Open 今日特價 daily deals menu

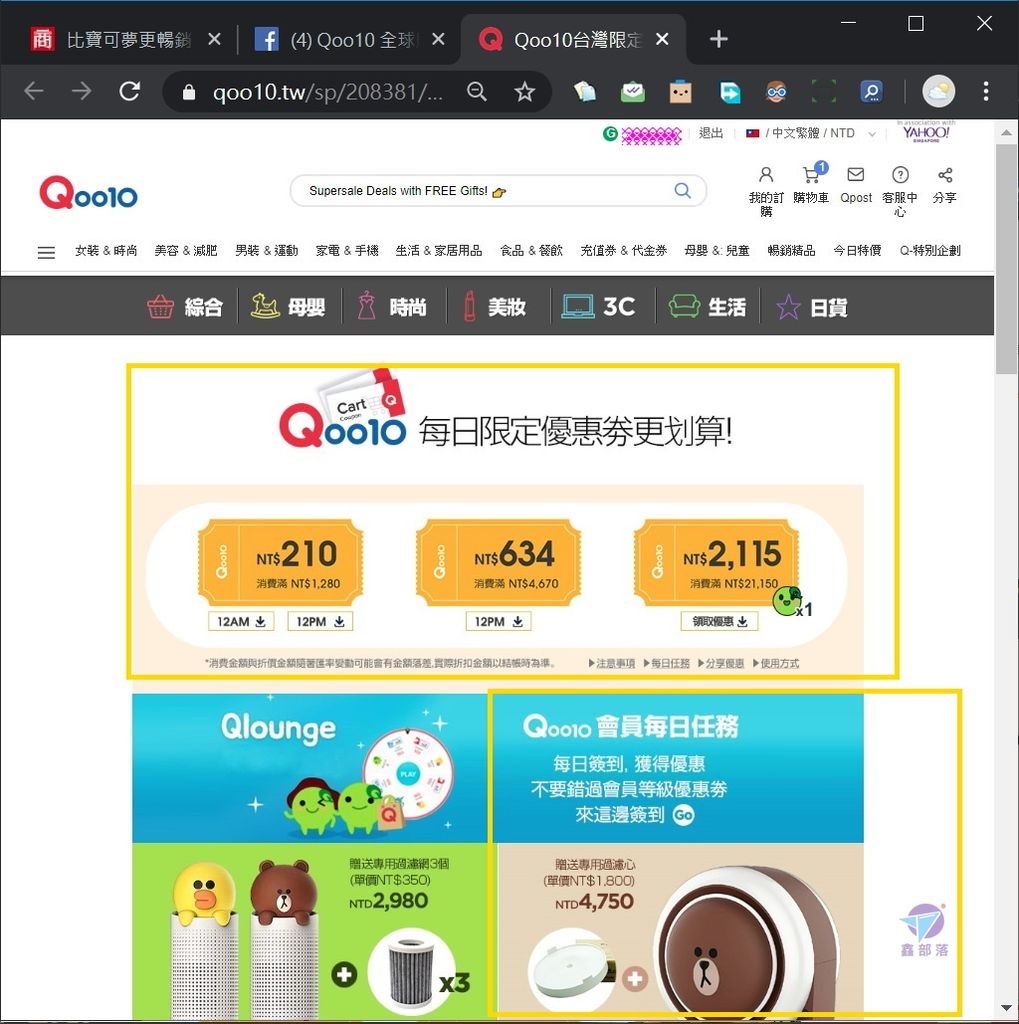tap(857, 251)
